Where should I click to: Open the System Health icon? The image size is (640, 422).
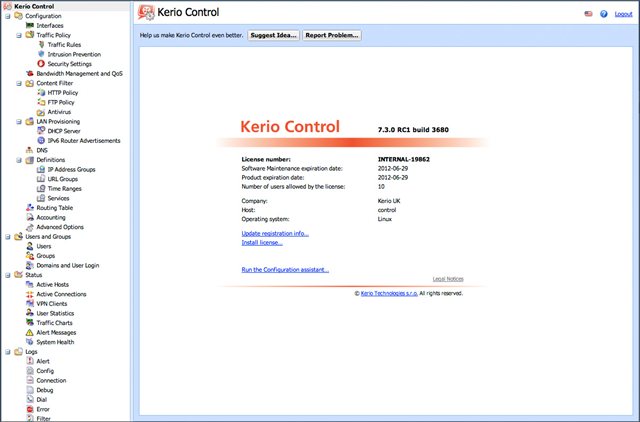30,342
